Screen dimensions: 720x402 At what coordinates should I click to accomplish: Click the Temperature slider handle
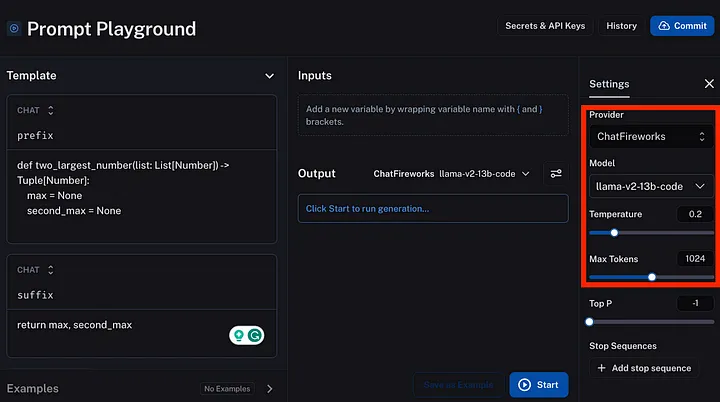[614, 233]
